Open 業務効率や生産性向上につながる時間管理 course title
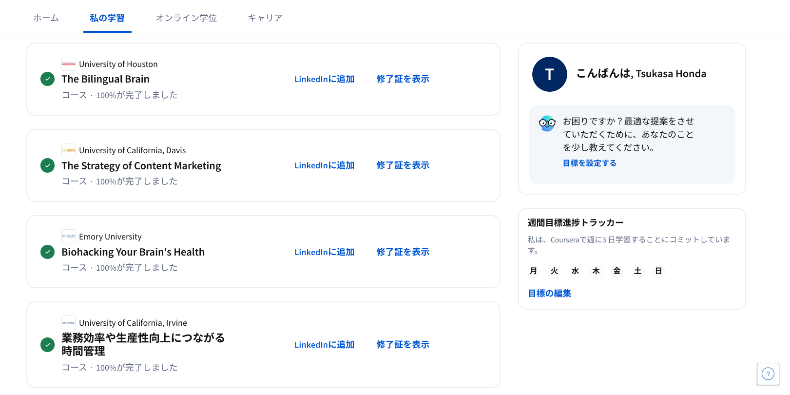Screen dimensions: 790x395 coord(143,344)
